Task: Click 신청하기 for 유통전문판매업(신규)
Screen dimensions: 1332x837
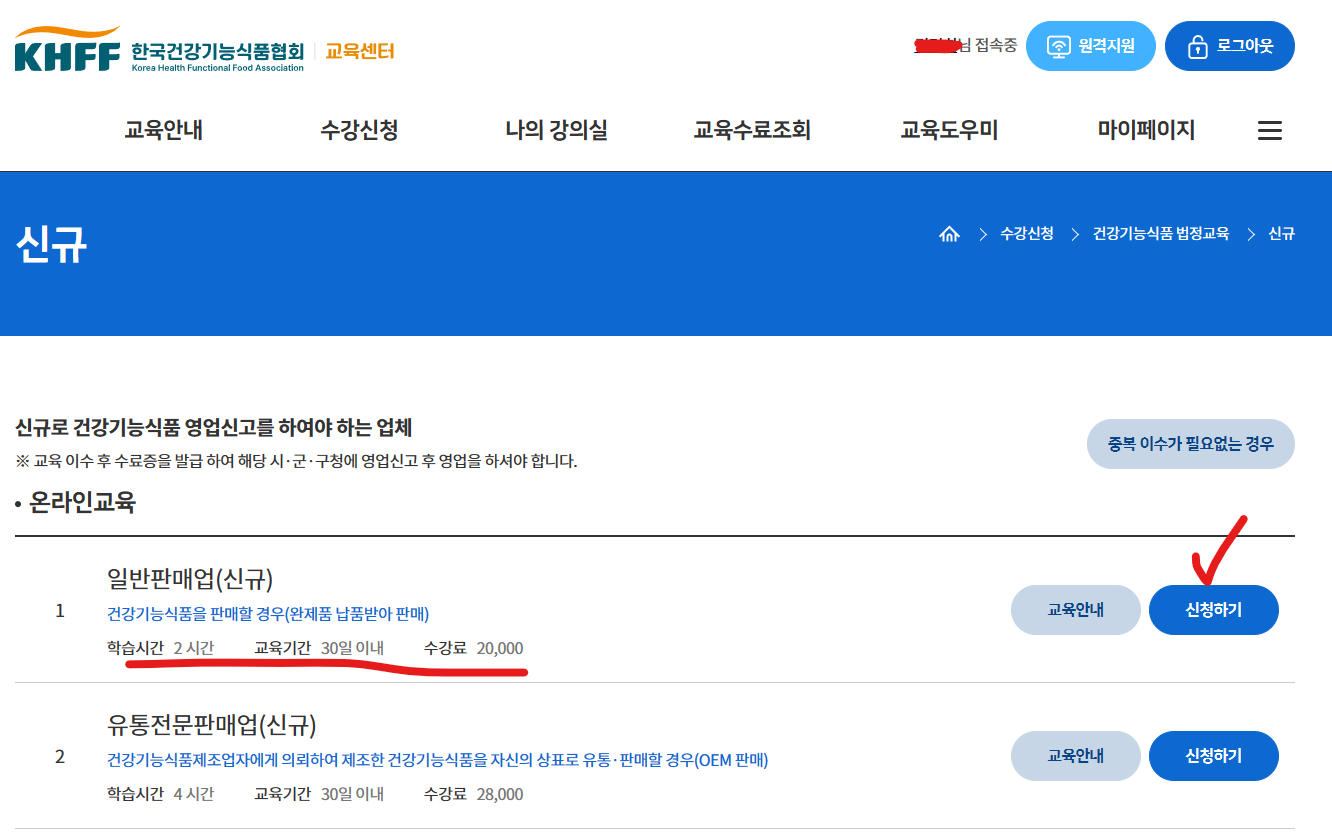Action: coord(1213,756)
